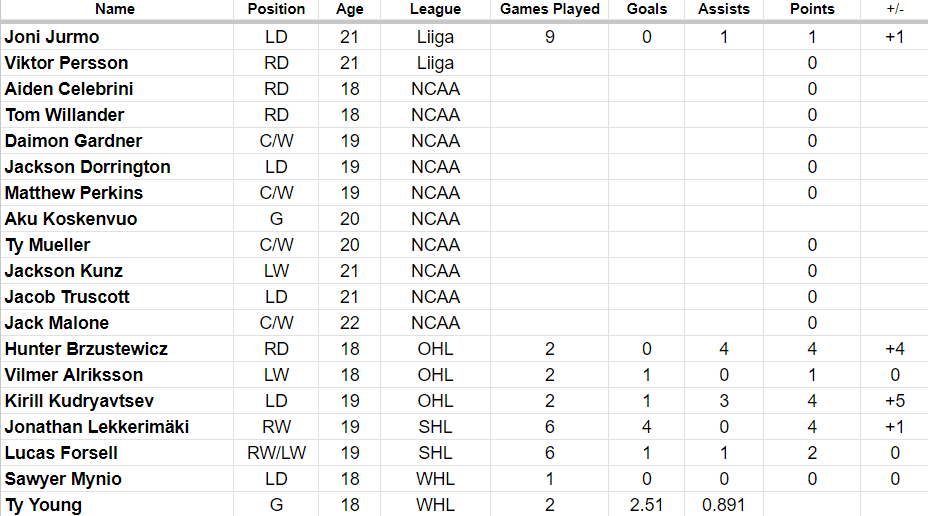Click Lucas Forsell's RW/LW position cell
The image size is (928, 516).
[276, 453]
